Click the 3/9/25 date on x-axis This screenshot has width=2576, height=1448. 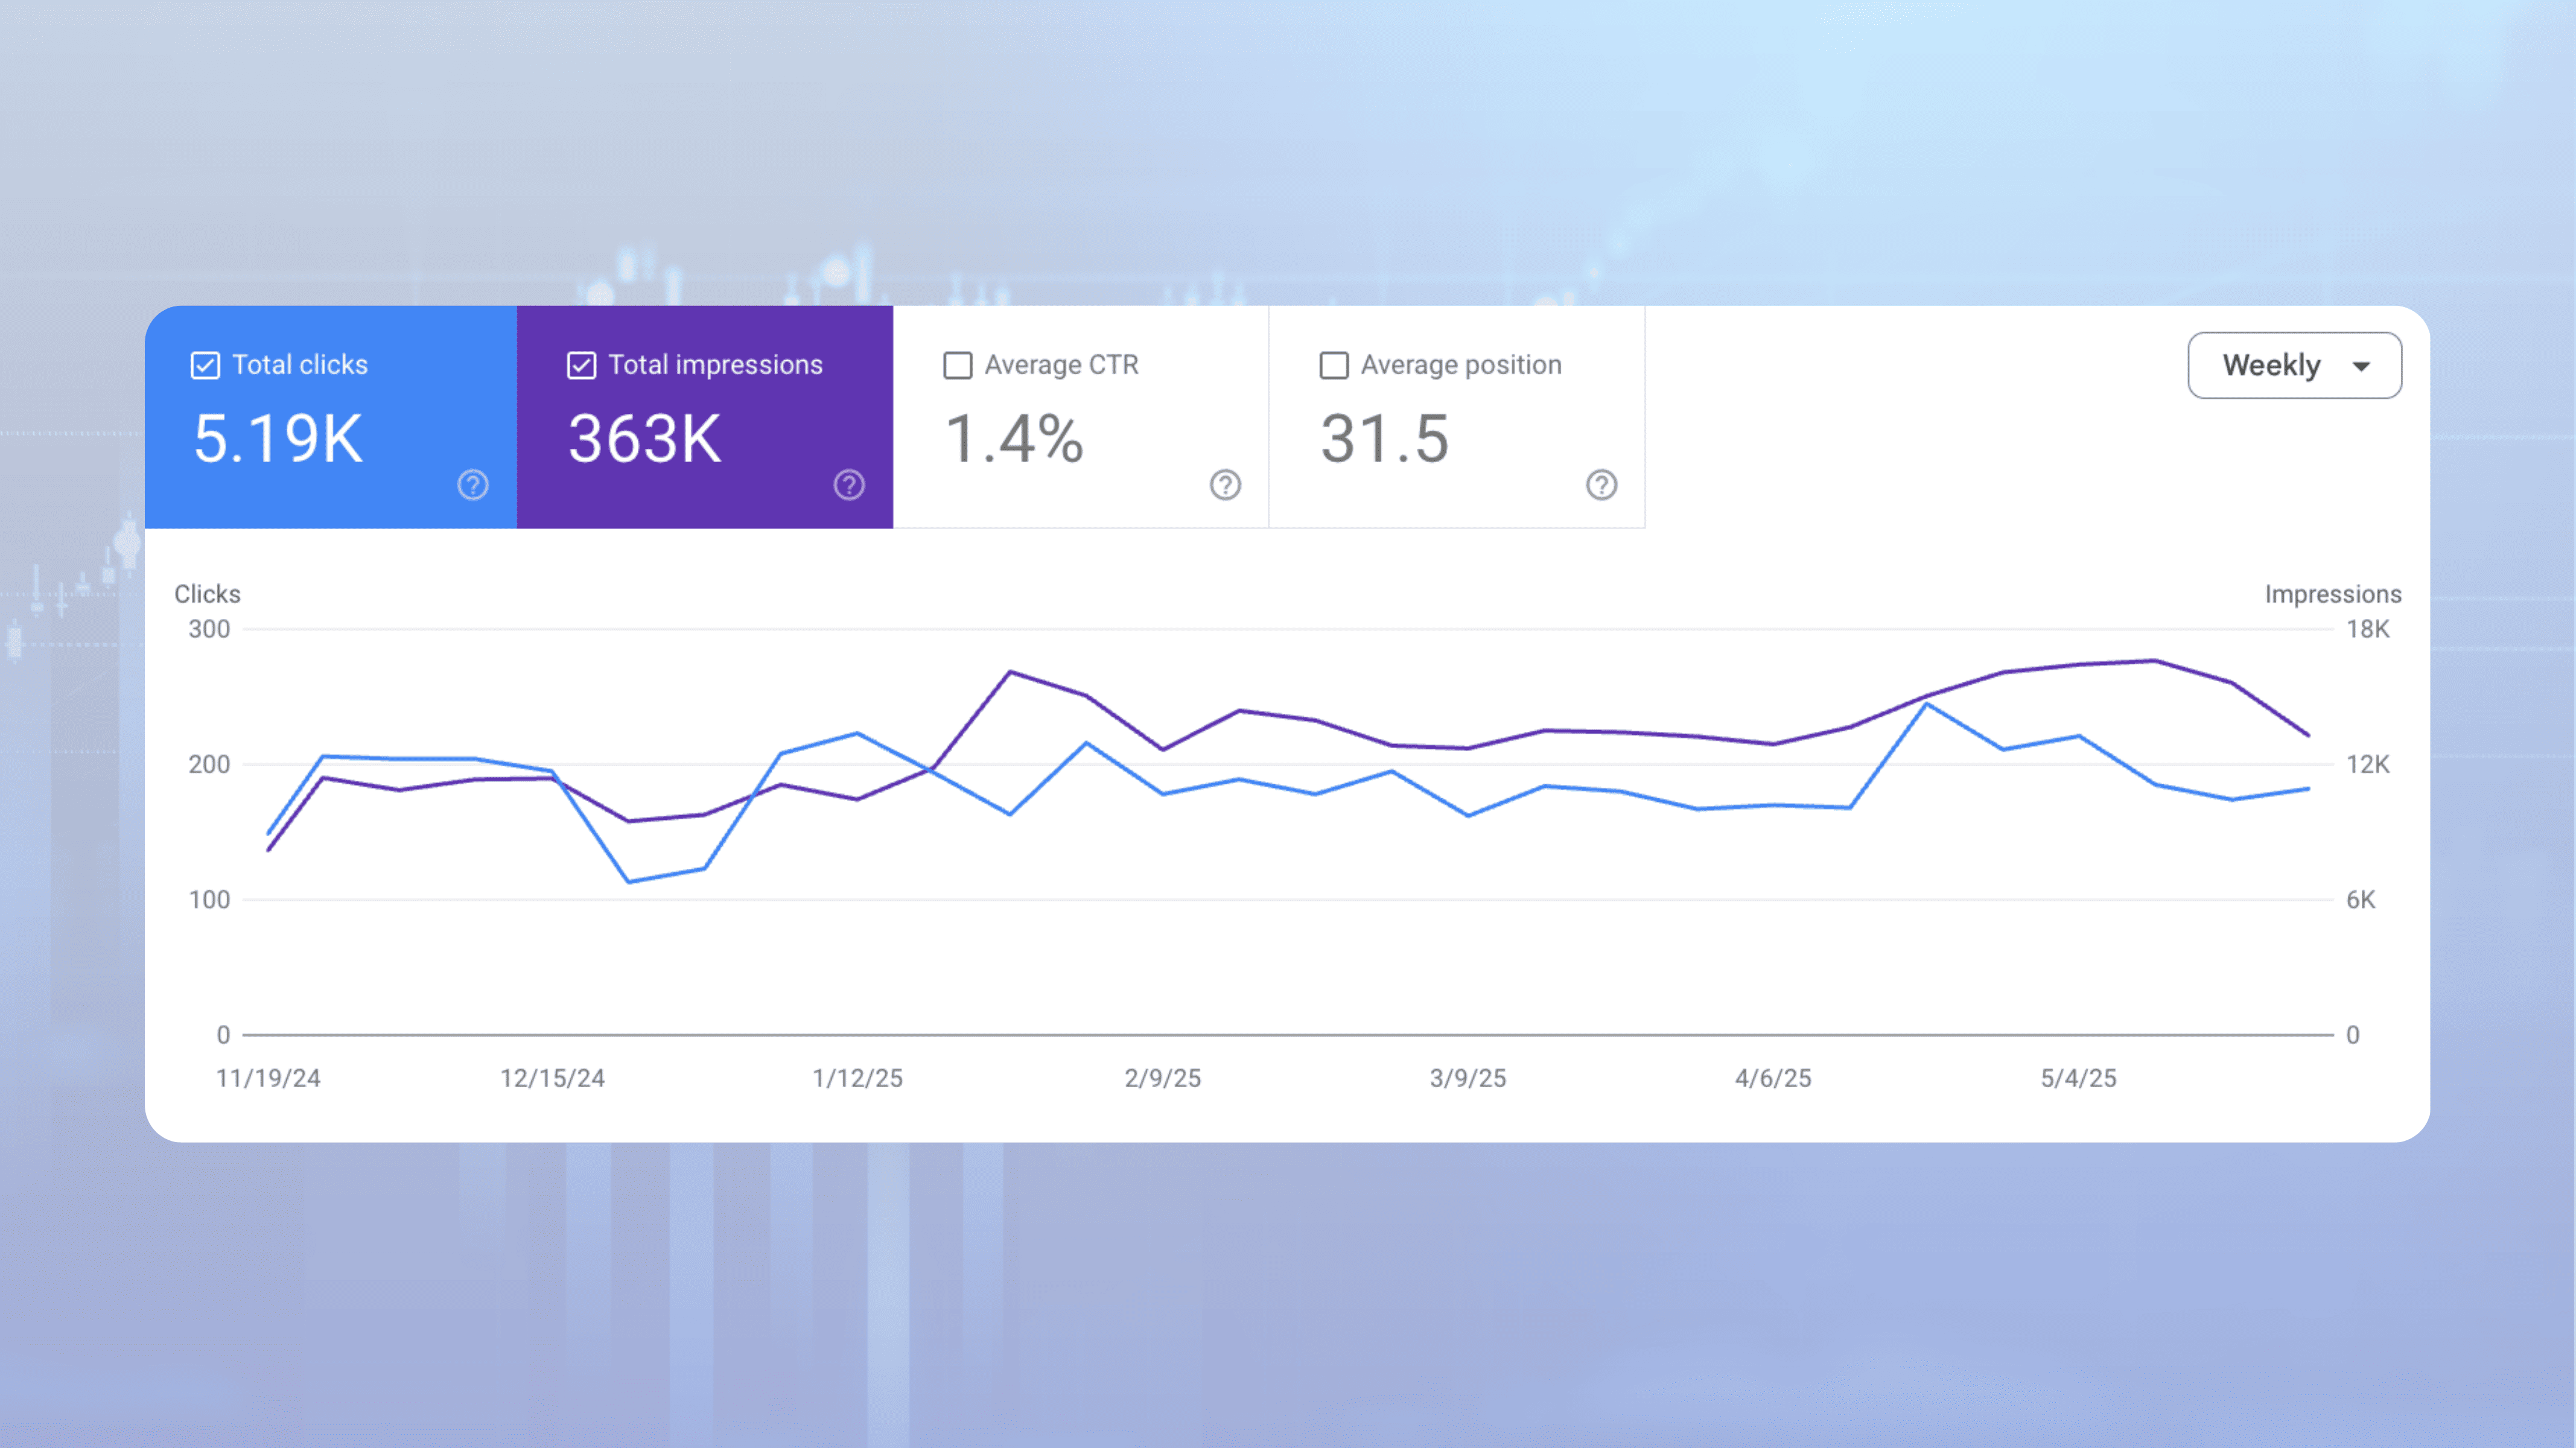(1467, 1078)
